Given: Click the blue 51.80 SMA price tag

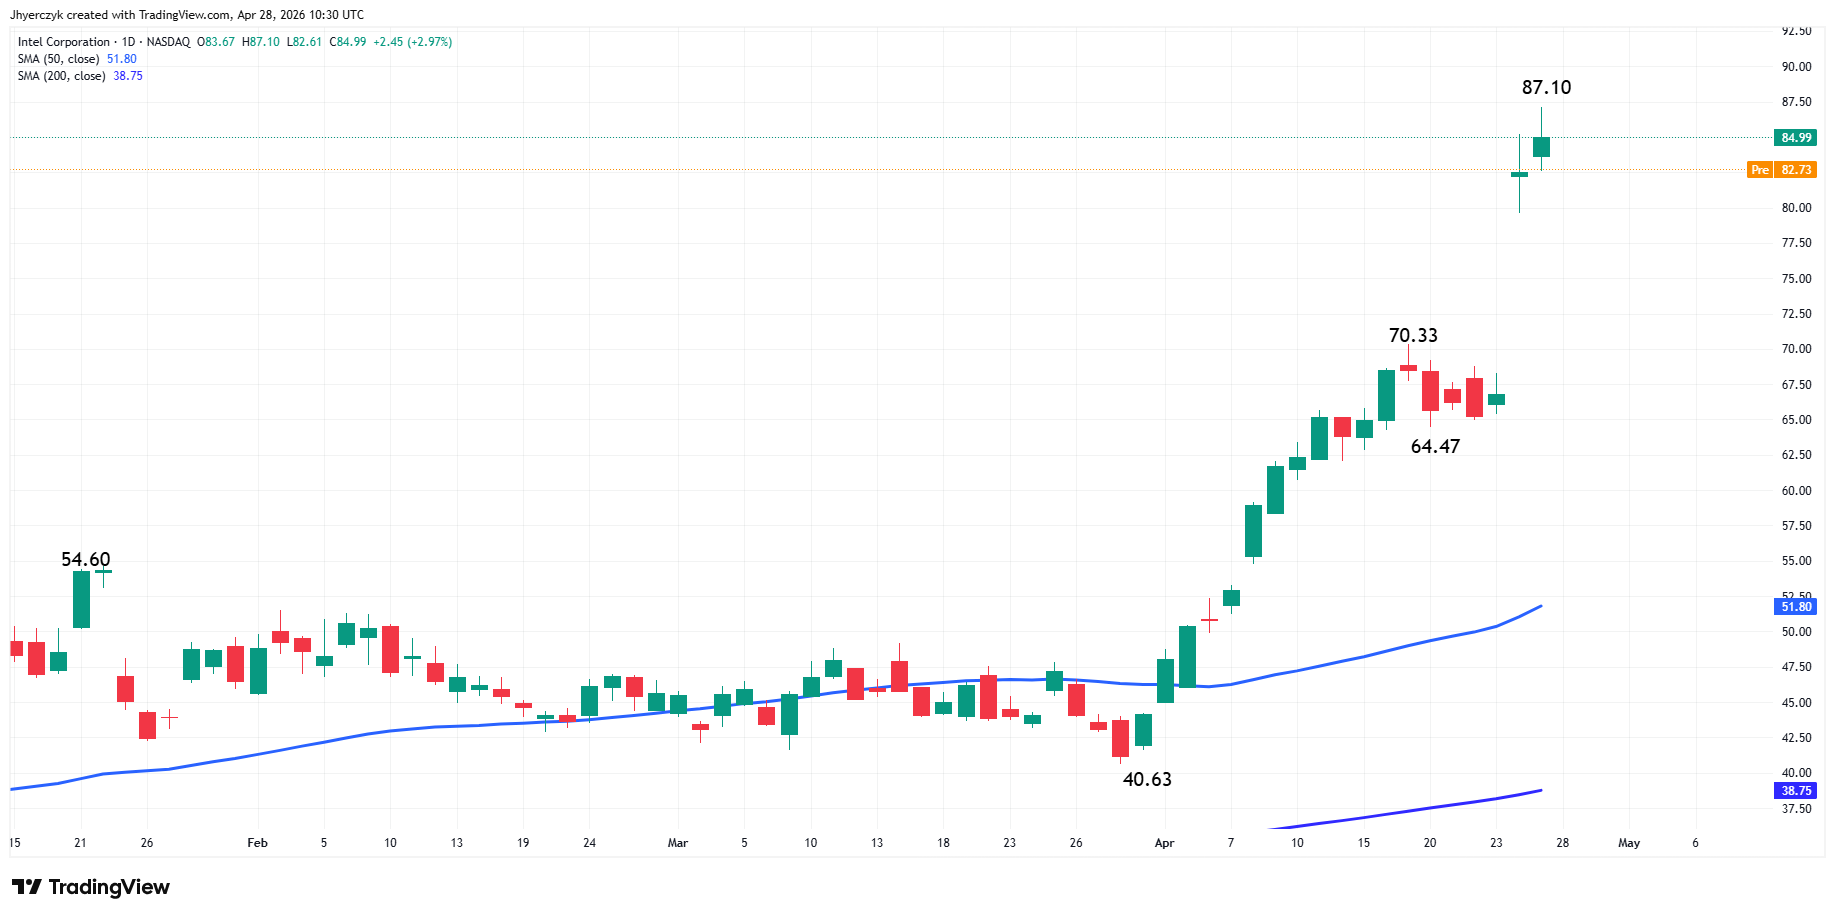Looking at the screenshot, I should click(1796, 607).
